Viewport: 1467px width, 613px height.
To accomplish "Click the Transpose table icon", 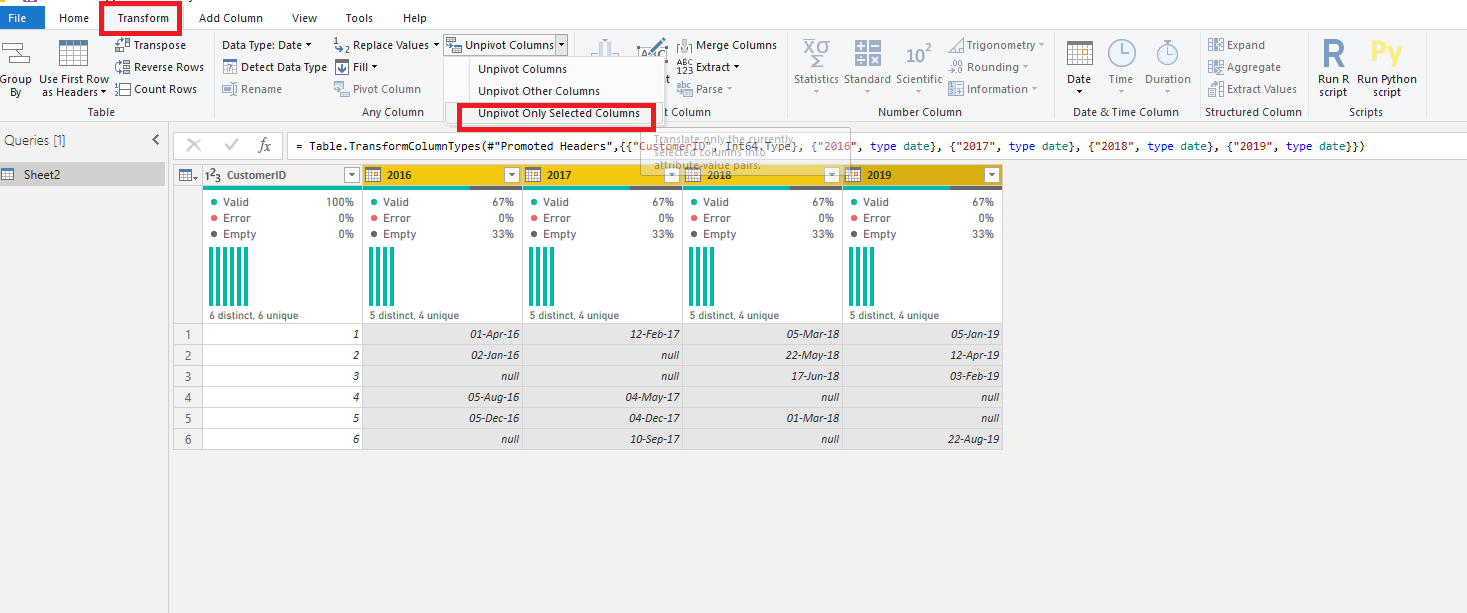I will click(123, 45).
